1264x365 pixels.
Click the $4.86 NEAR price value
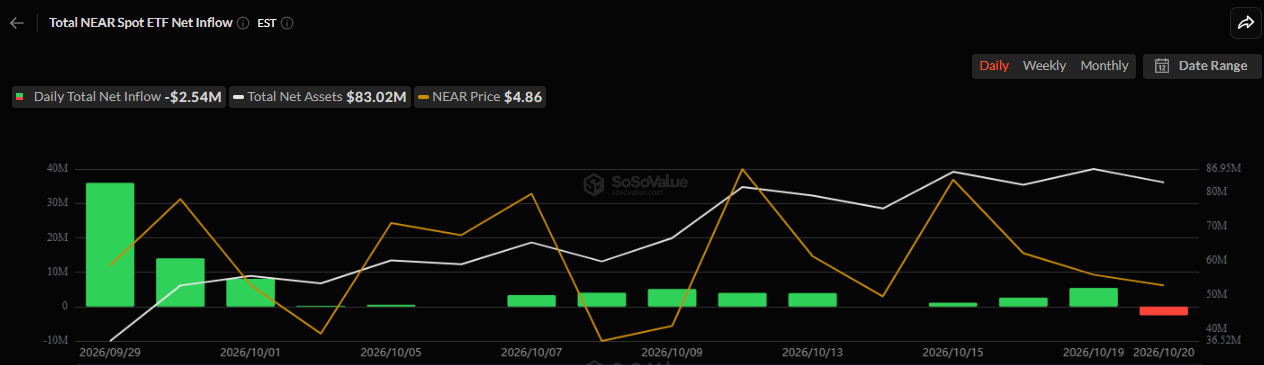[524, 97]
